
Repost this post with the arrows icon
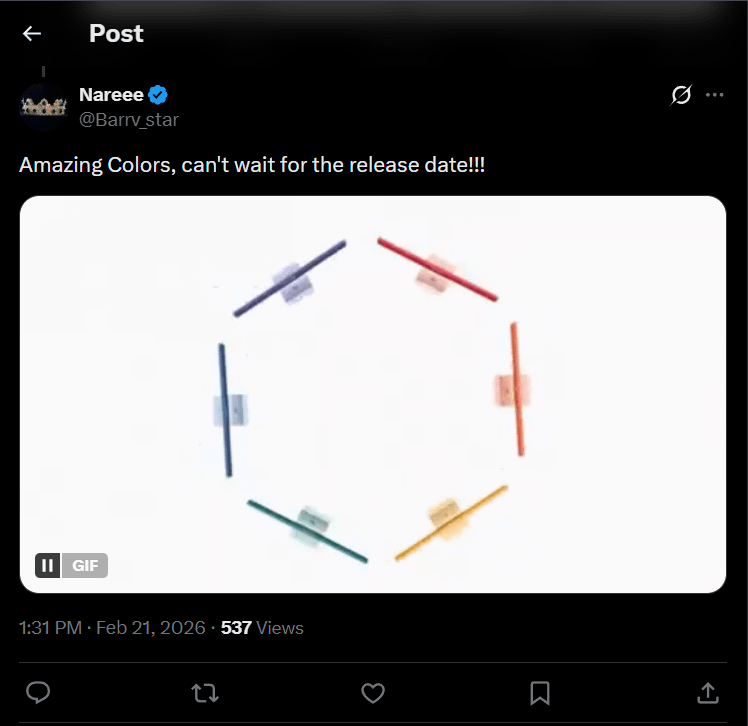pos(205,692)
